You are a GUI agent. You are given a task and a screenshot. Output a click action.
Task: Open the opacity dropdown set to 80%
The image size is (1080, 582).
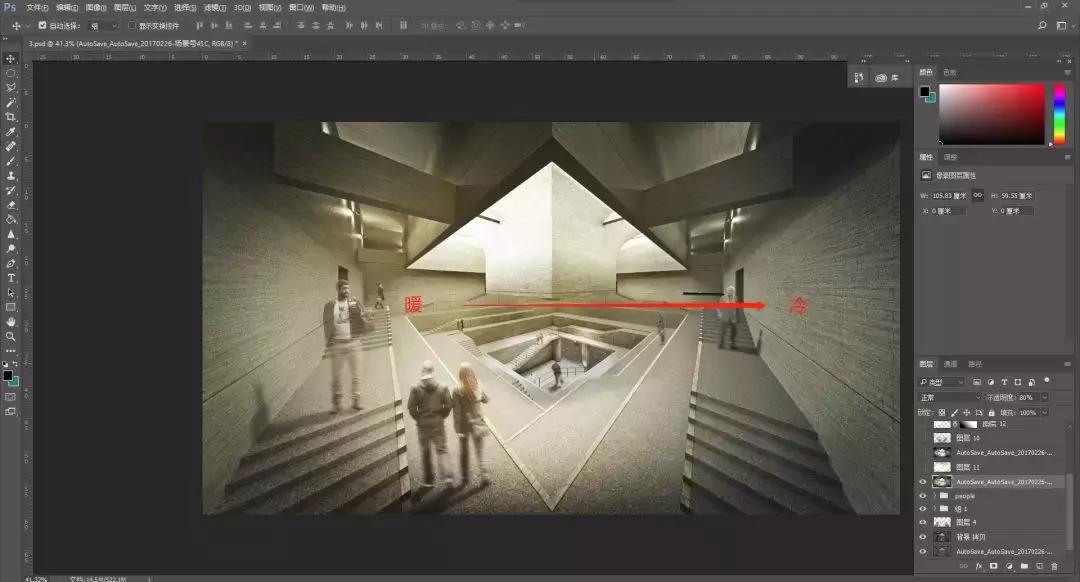pos(1044,396)
